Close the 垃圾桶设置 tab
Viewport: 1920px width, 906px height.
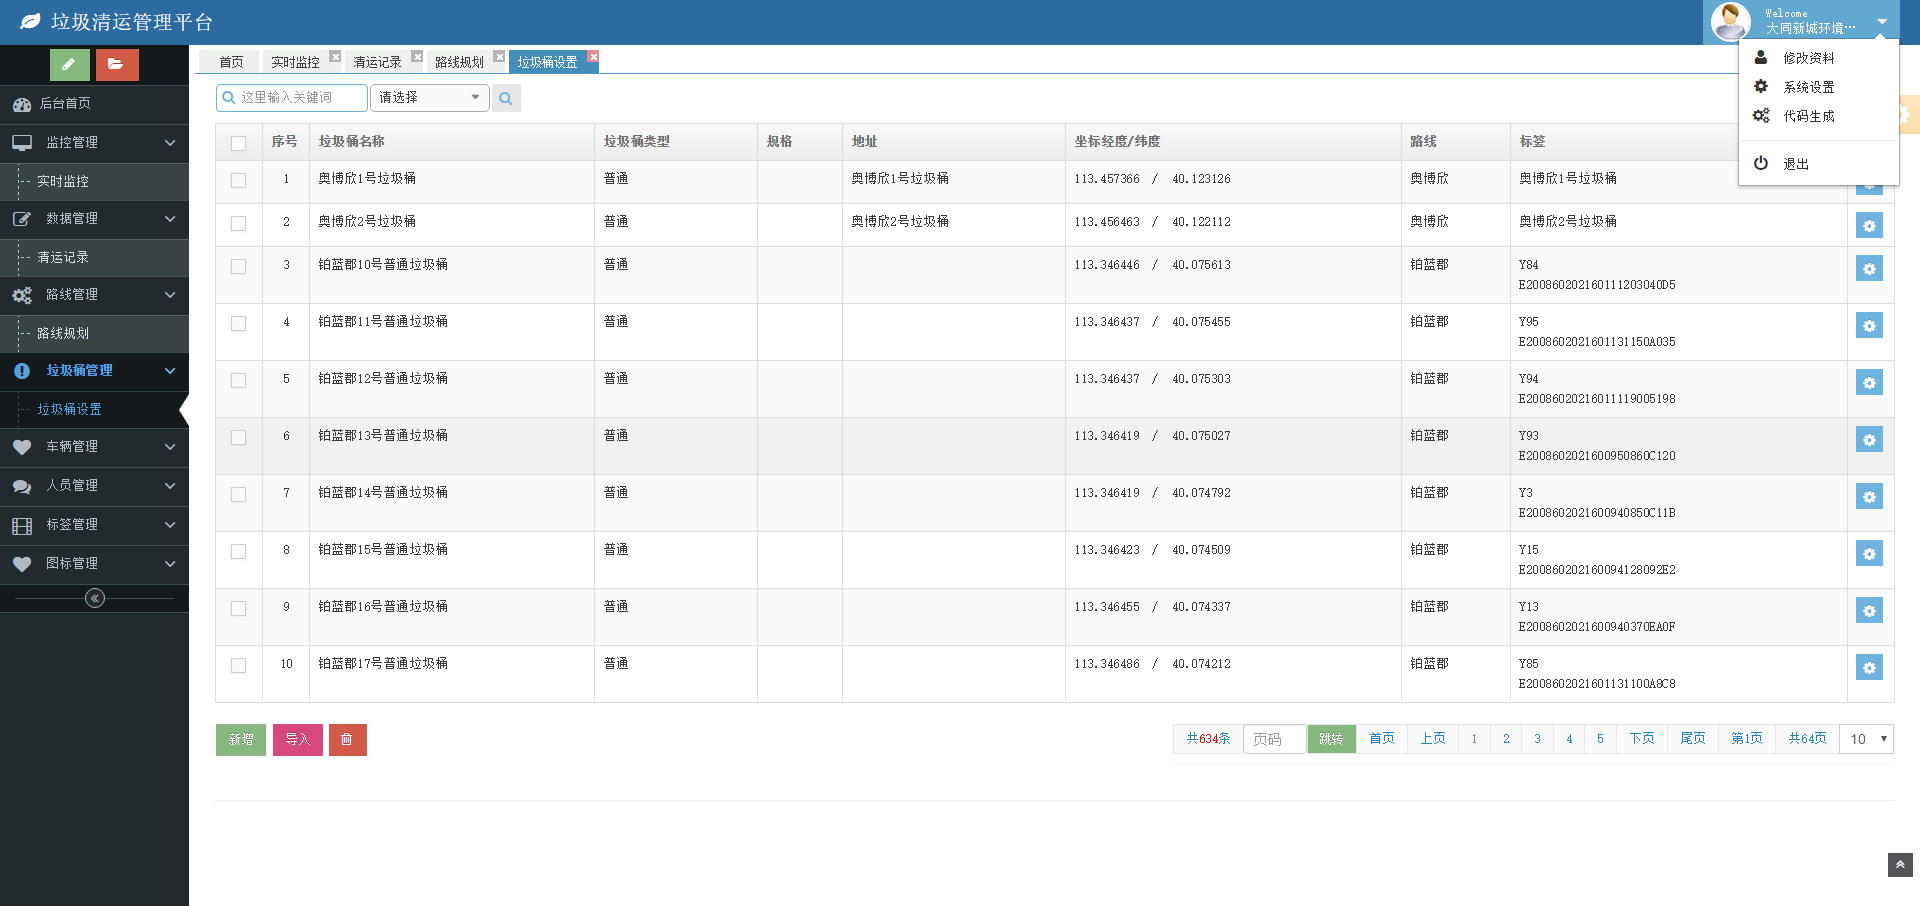[x=593, y=56]
